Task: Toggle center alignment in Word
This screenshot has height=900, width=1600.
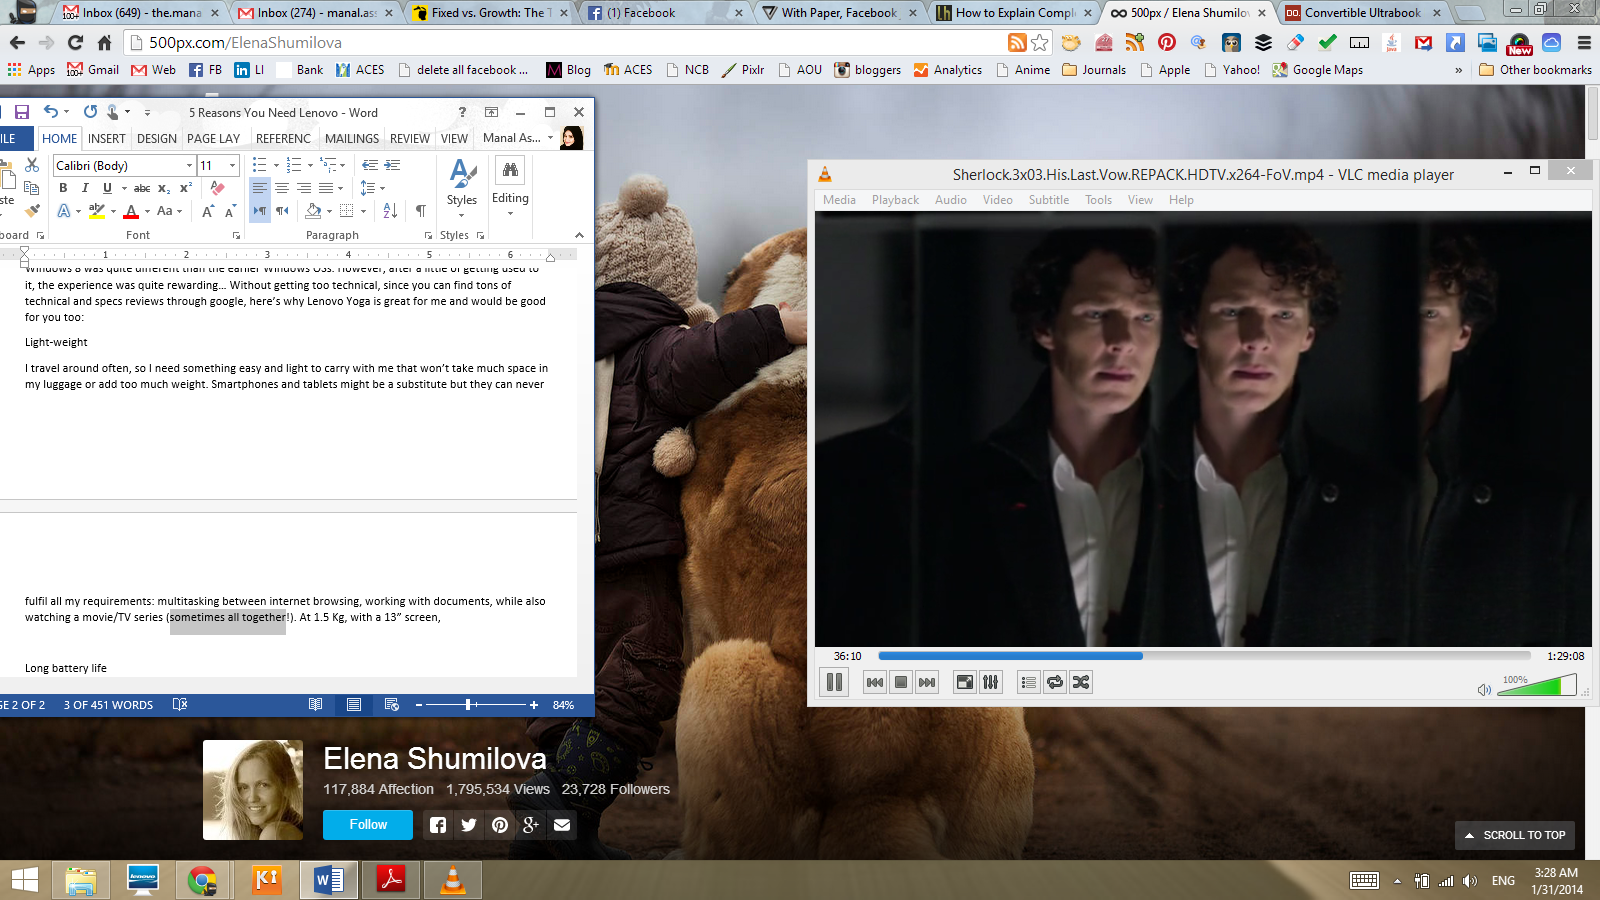Action: click(x=282, y=188)
